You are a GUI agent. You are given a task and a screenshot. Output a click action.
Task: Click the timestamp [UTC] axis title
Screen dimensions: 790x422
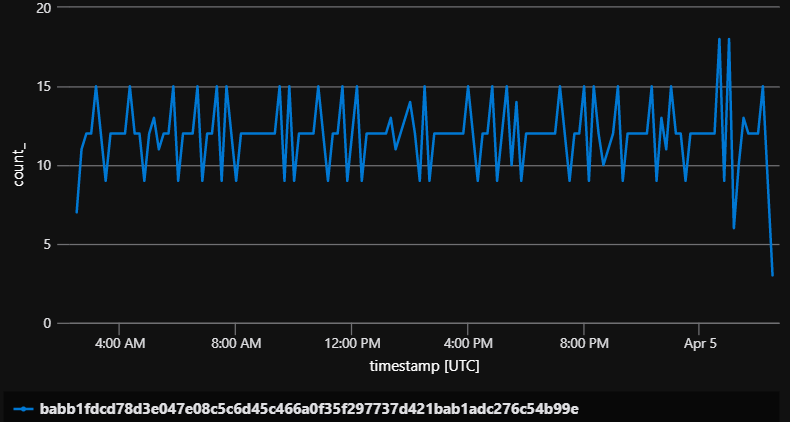pyautogui.click(x=424, y=366)
